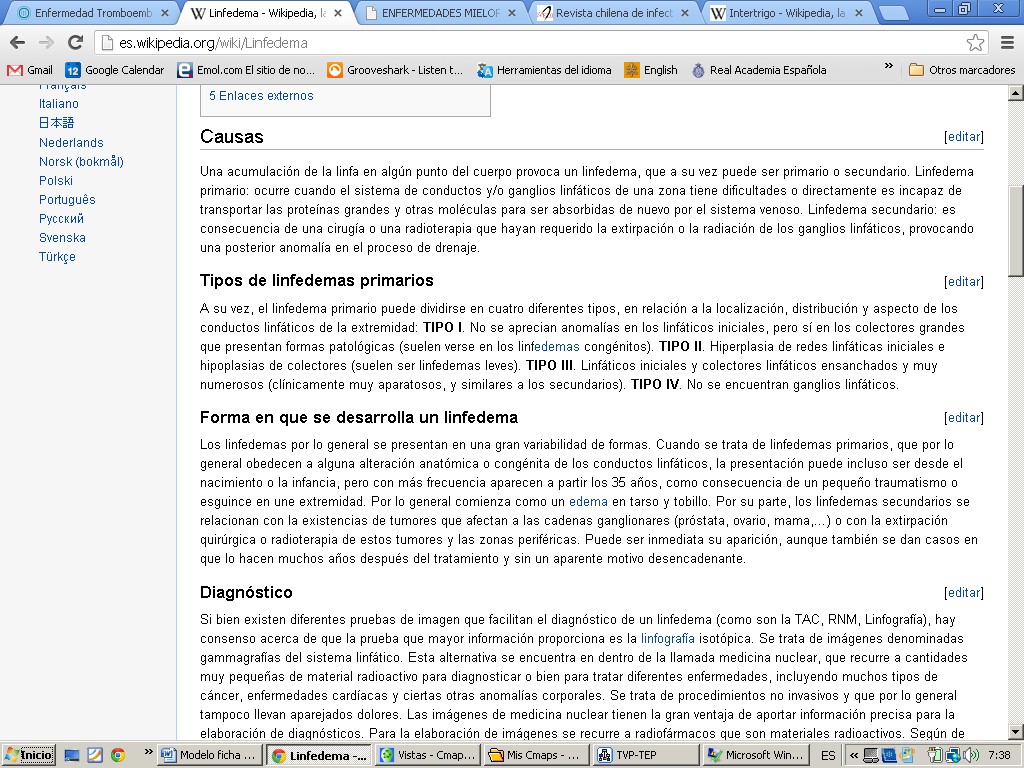Bookmark this page using the star icon
This screenshot has height=768, width=1024.
click(x=975, y=43)
